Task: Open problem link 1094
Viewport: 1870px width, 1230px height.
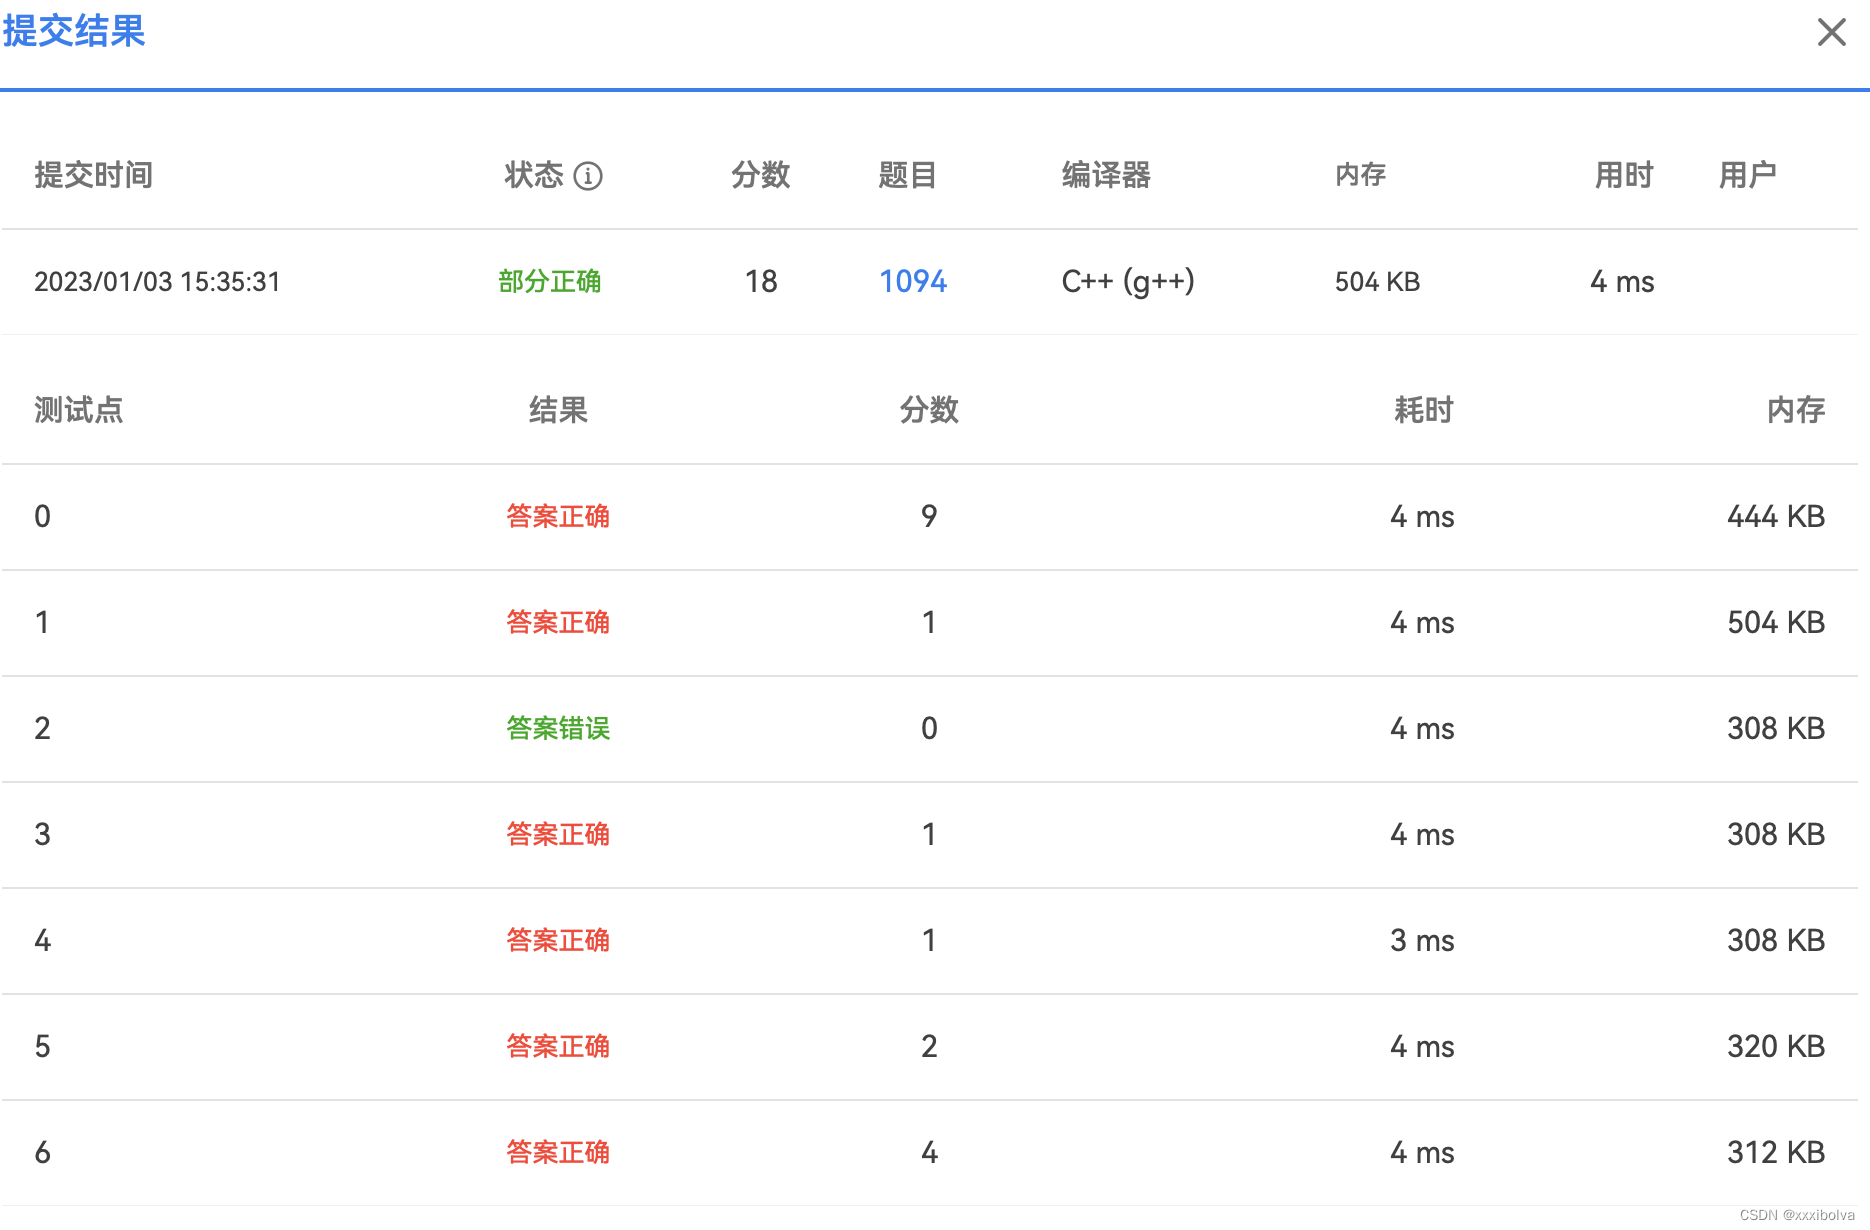Action: 912,281
